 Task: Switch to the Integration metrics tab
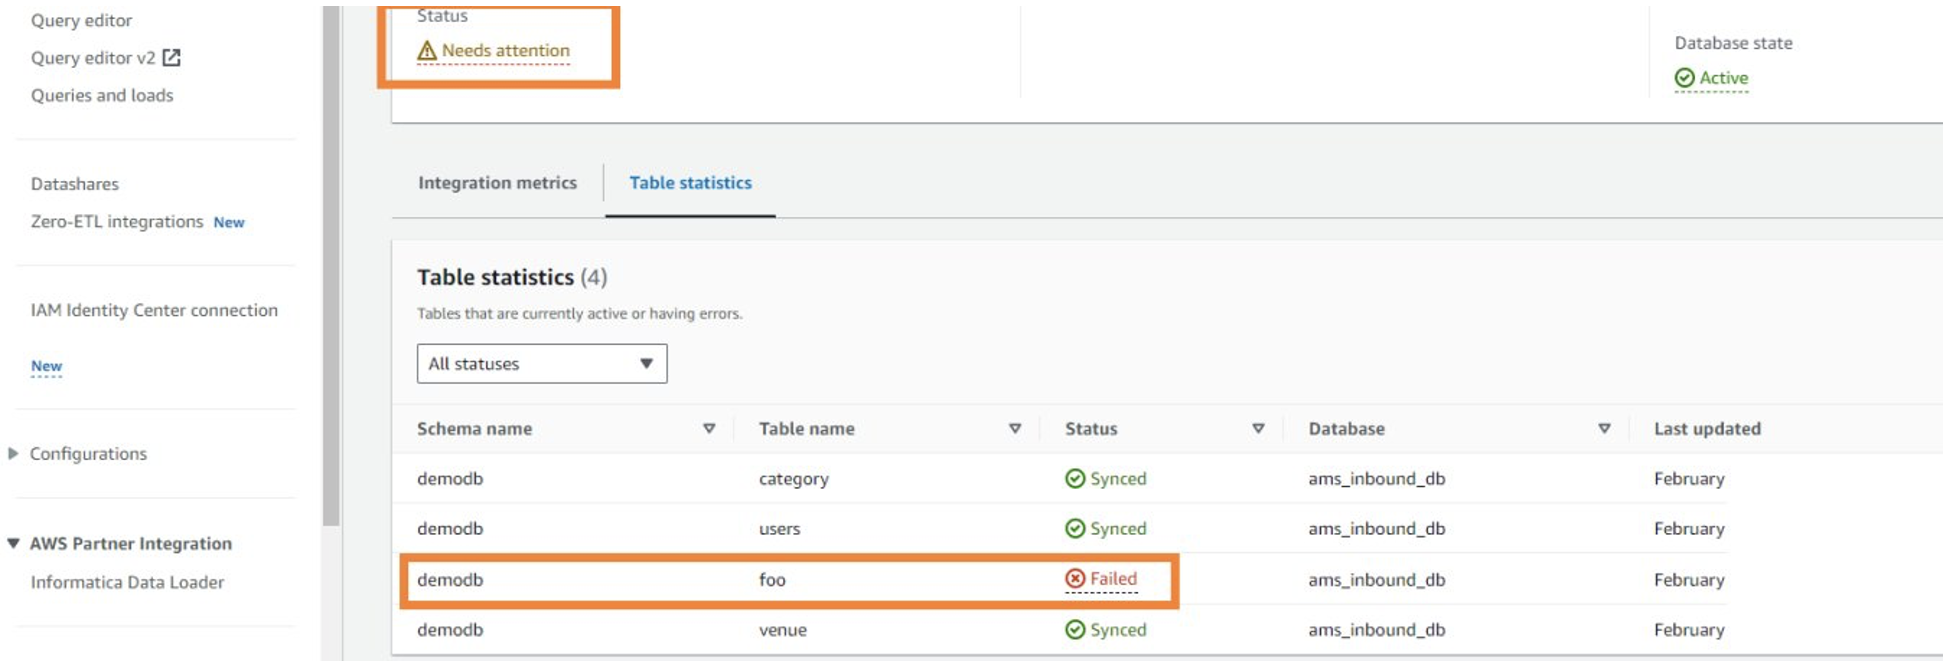[x=497, y=183]
